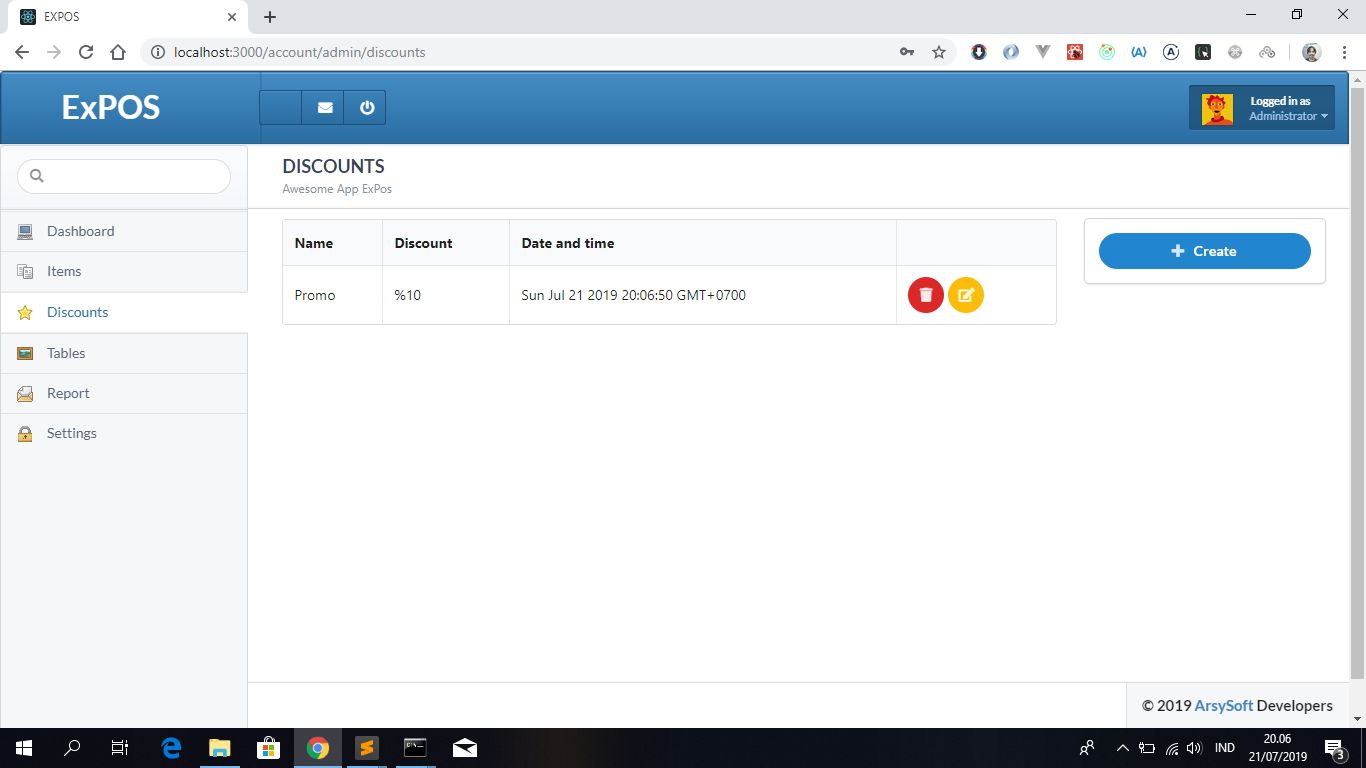1366x768 pixels.
Task: Click the administrator avatar image
Action: pos(1217,108)
